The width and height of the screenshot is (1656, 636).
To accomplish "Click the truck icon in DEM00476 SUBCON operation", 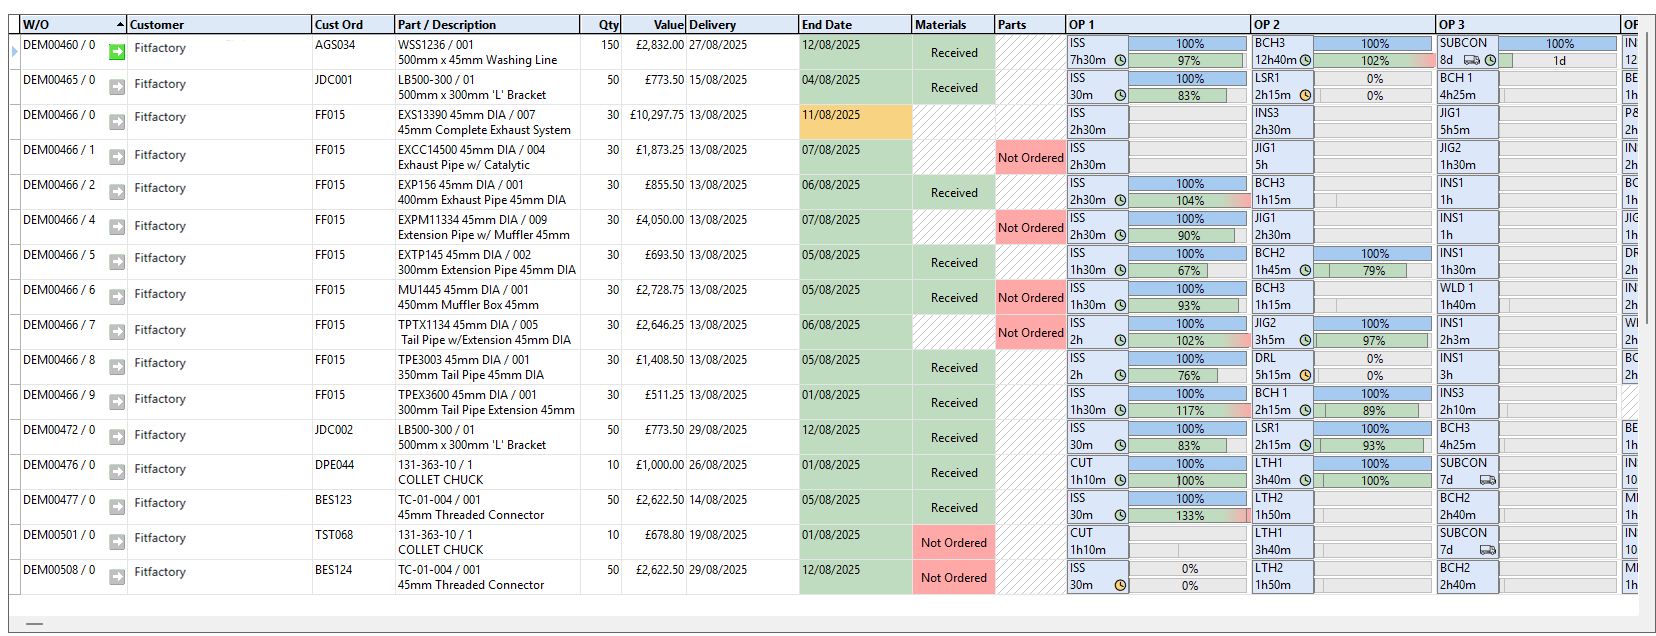I will pyautogui.click(x=1487, y=480).
